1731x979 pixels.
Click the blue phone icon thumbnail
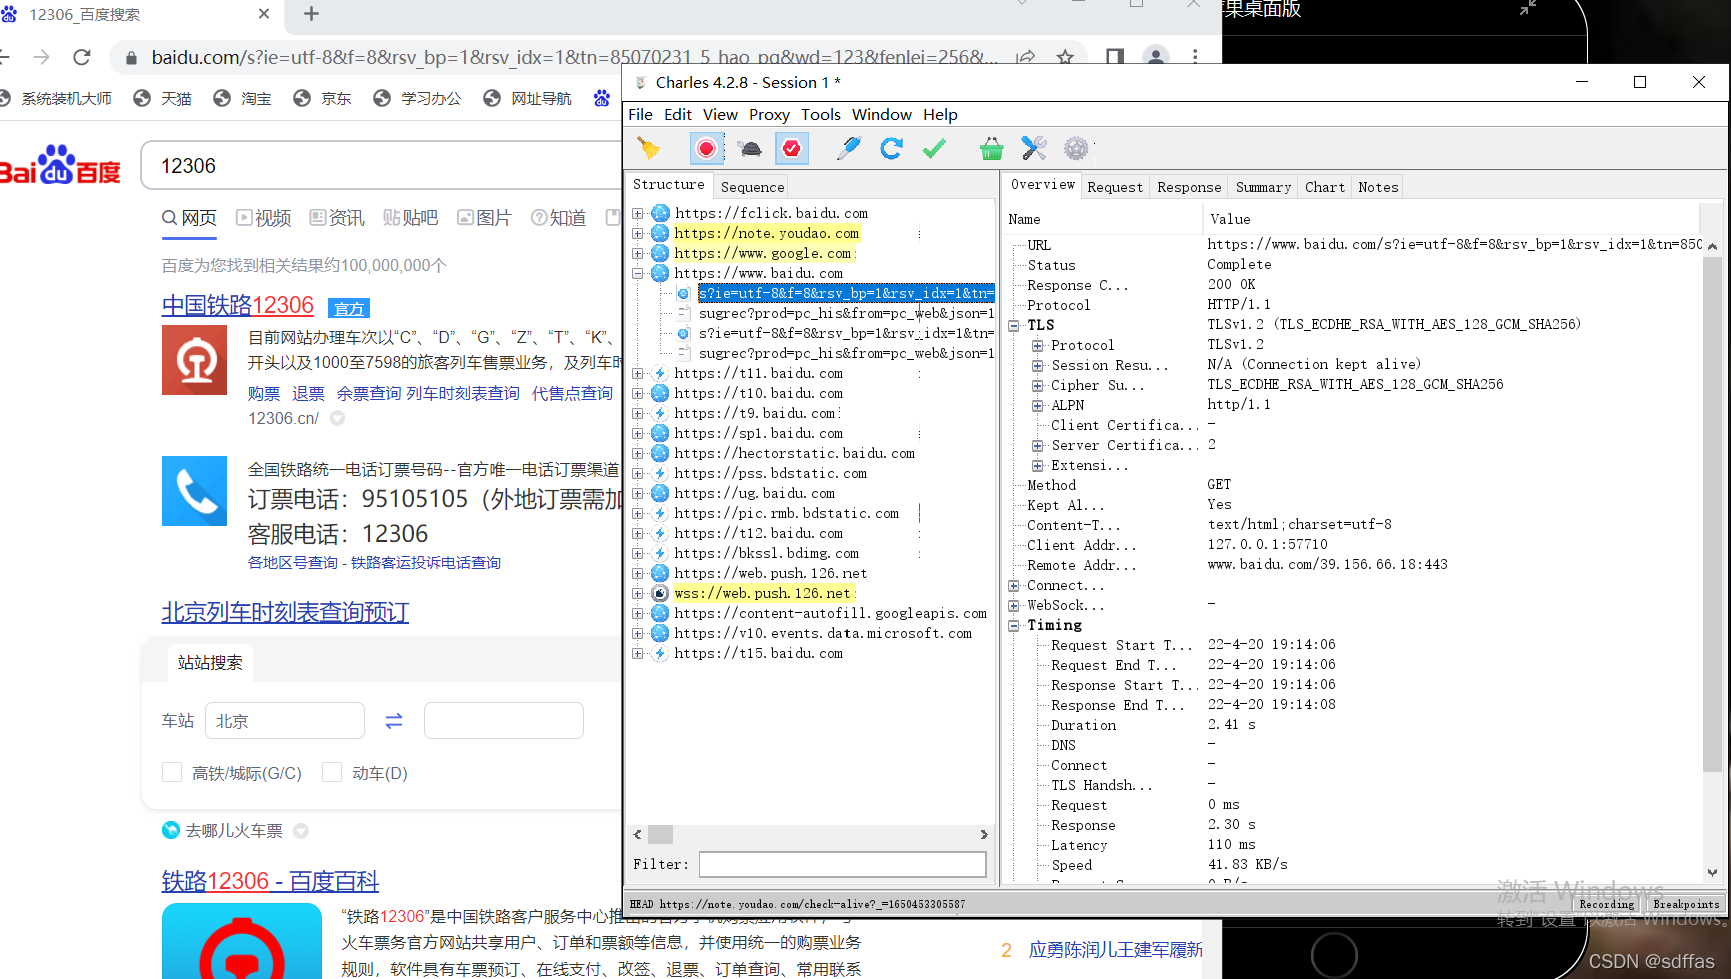194,491
